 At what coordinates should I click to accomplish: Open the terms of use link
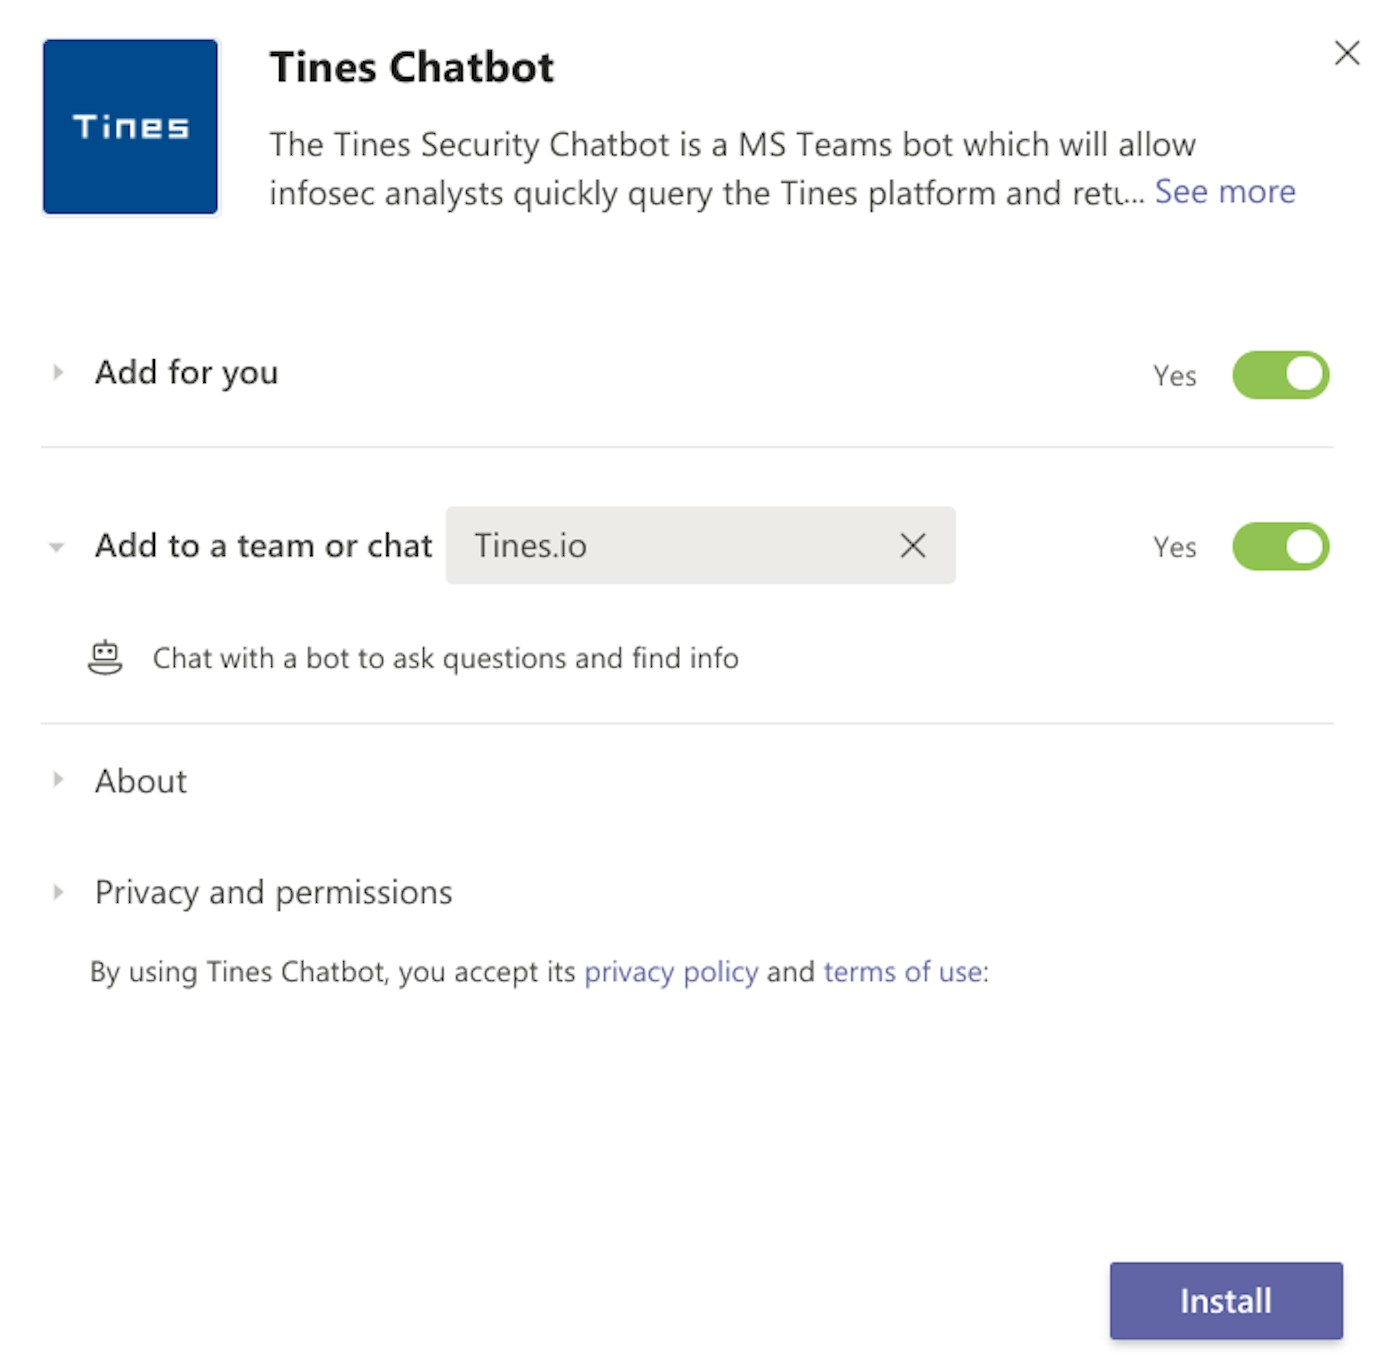(x=903, y=972)
